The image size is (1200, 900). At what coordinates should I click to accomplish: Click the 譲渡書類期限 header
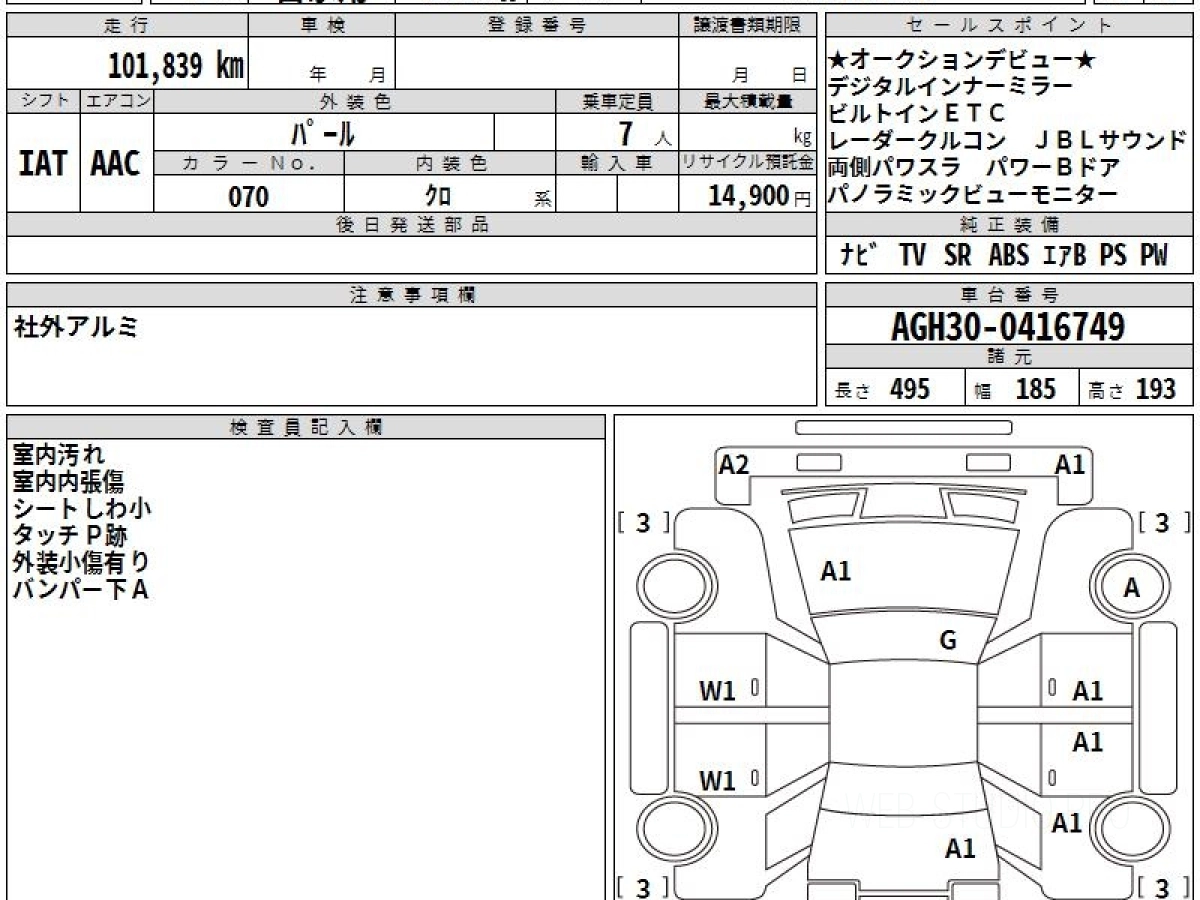click(748, 26)
